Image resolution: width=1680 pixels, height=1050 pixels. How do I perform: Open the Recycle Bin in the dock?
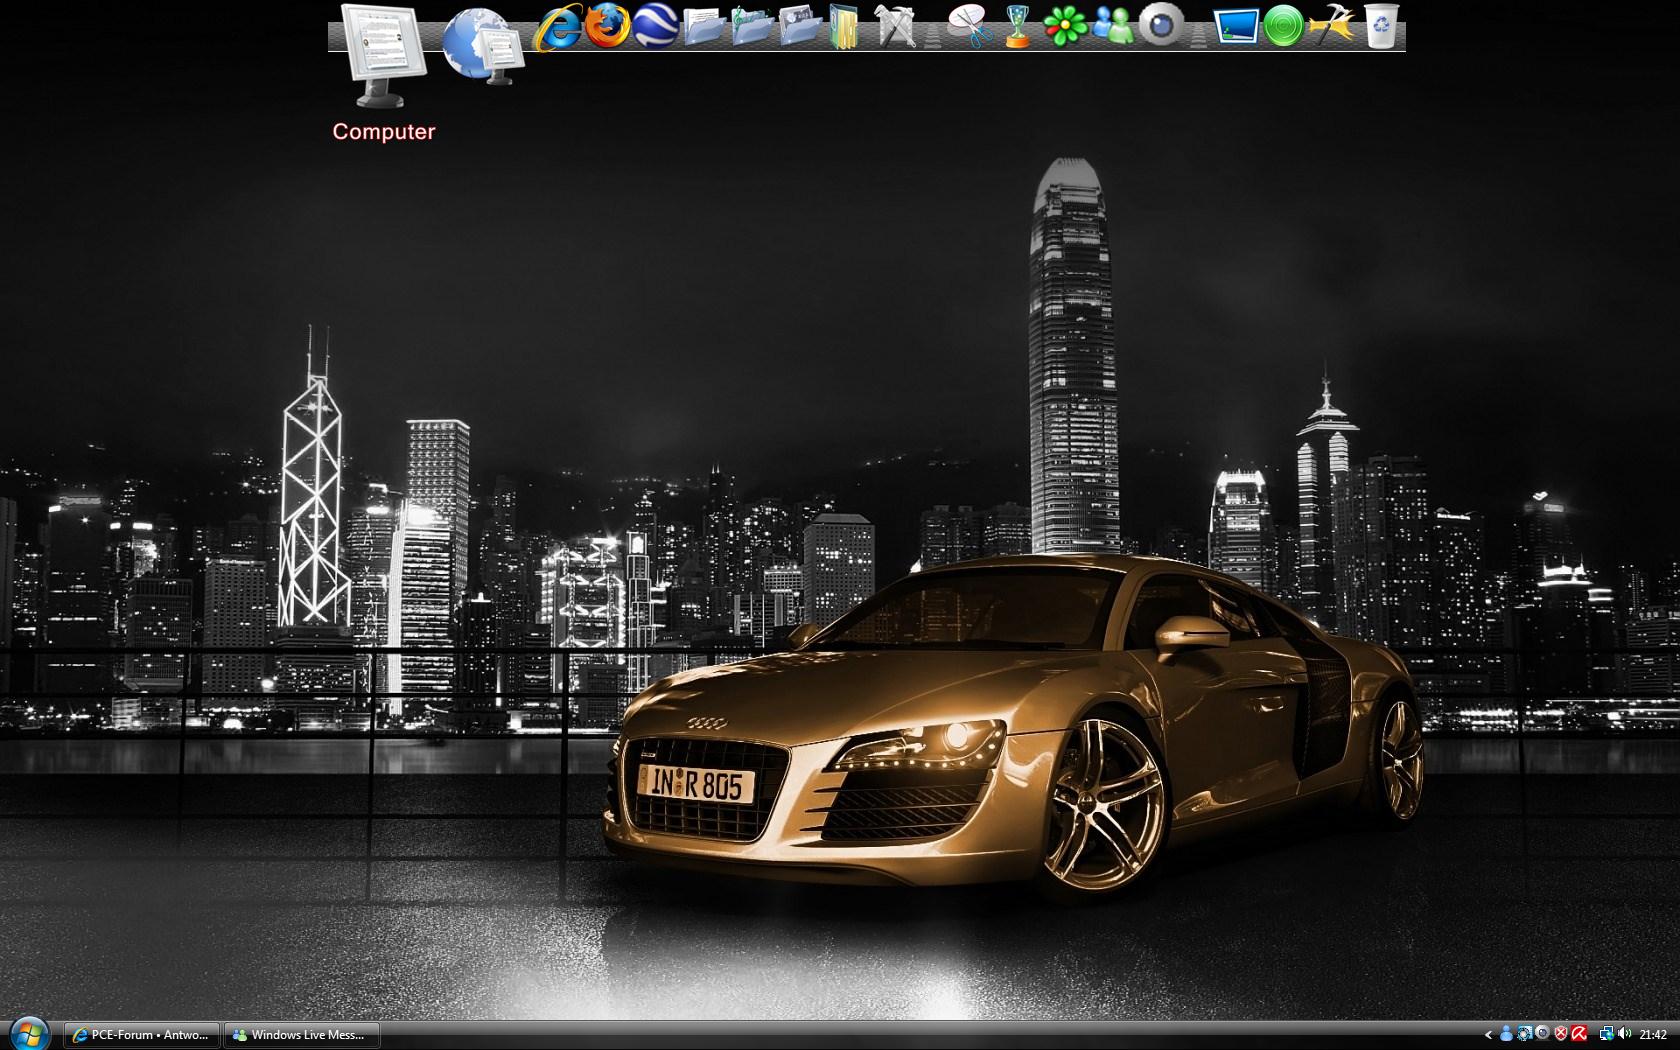1381,26
